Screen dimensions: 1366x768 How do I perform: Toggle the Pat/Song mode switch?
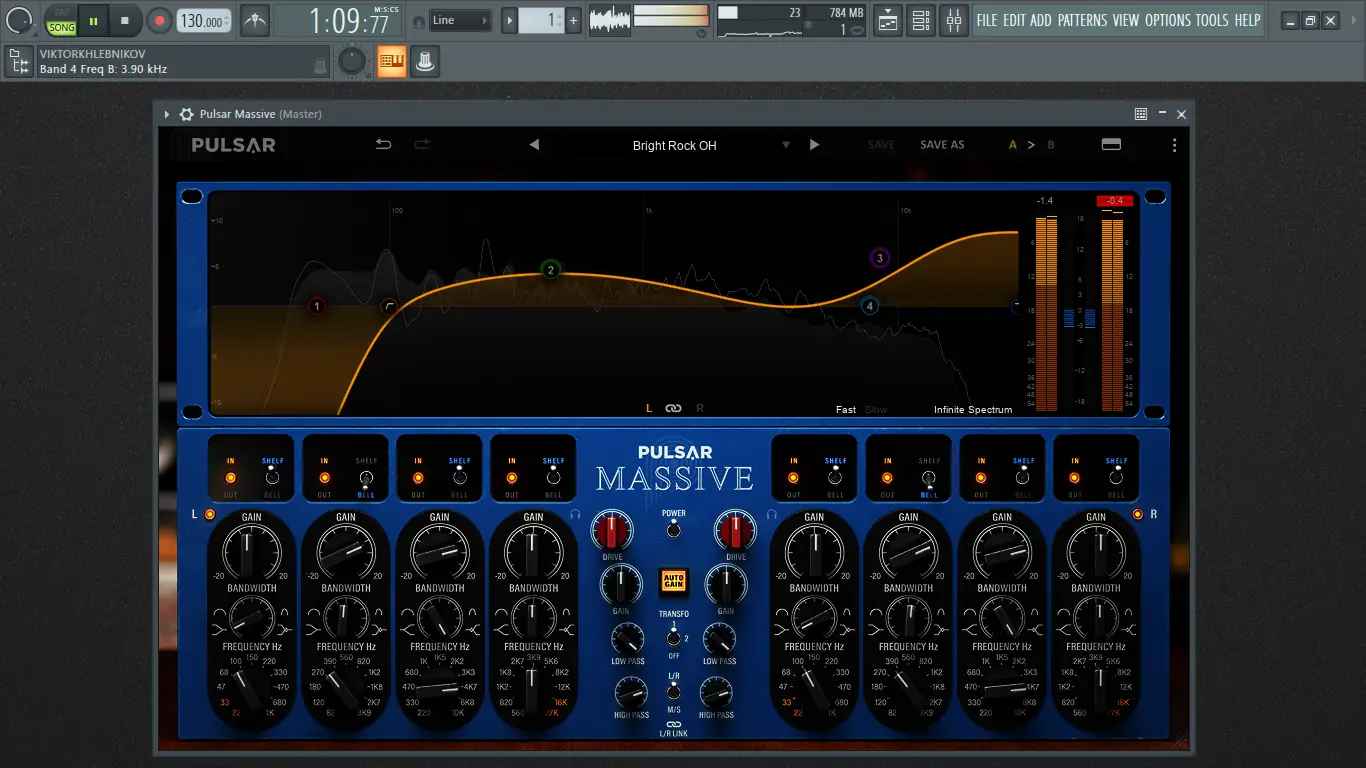click(62, 20)
